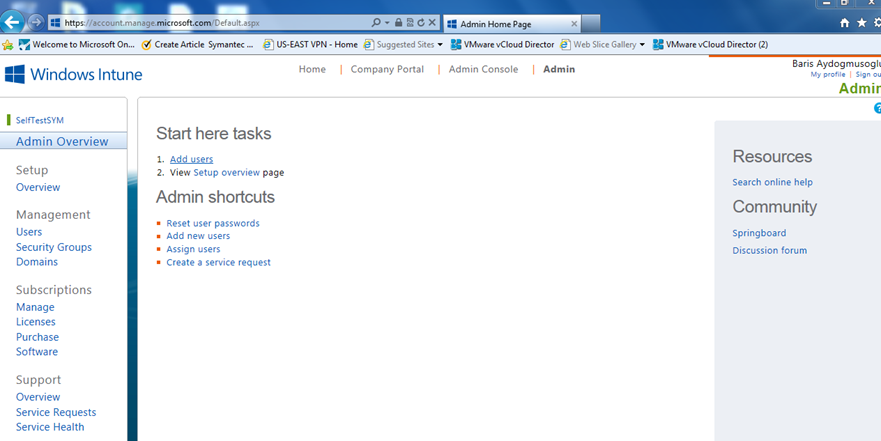Open Search online help link
881x441 pixels.
click(x=773, y=182)
